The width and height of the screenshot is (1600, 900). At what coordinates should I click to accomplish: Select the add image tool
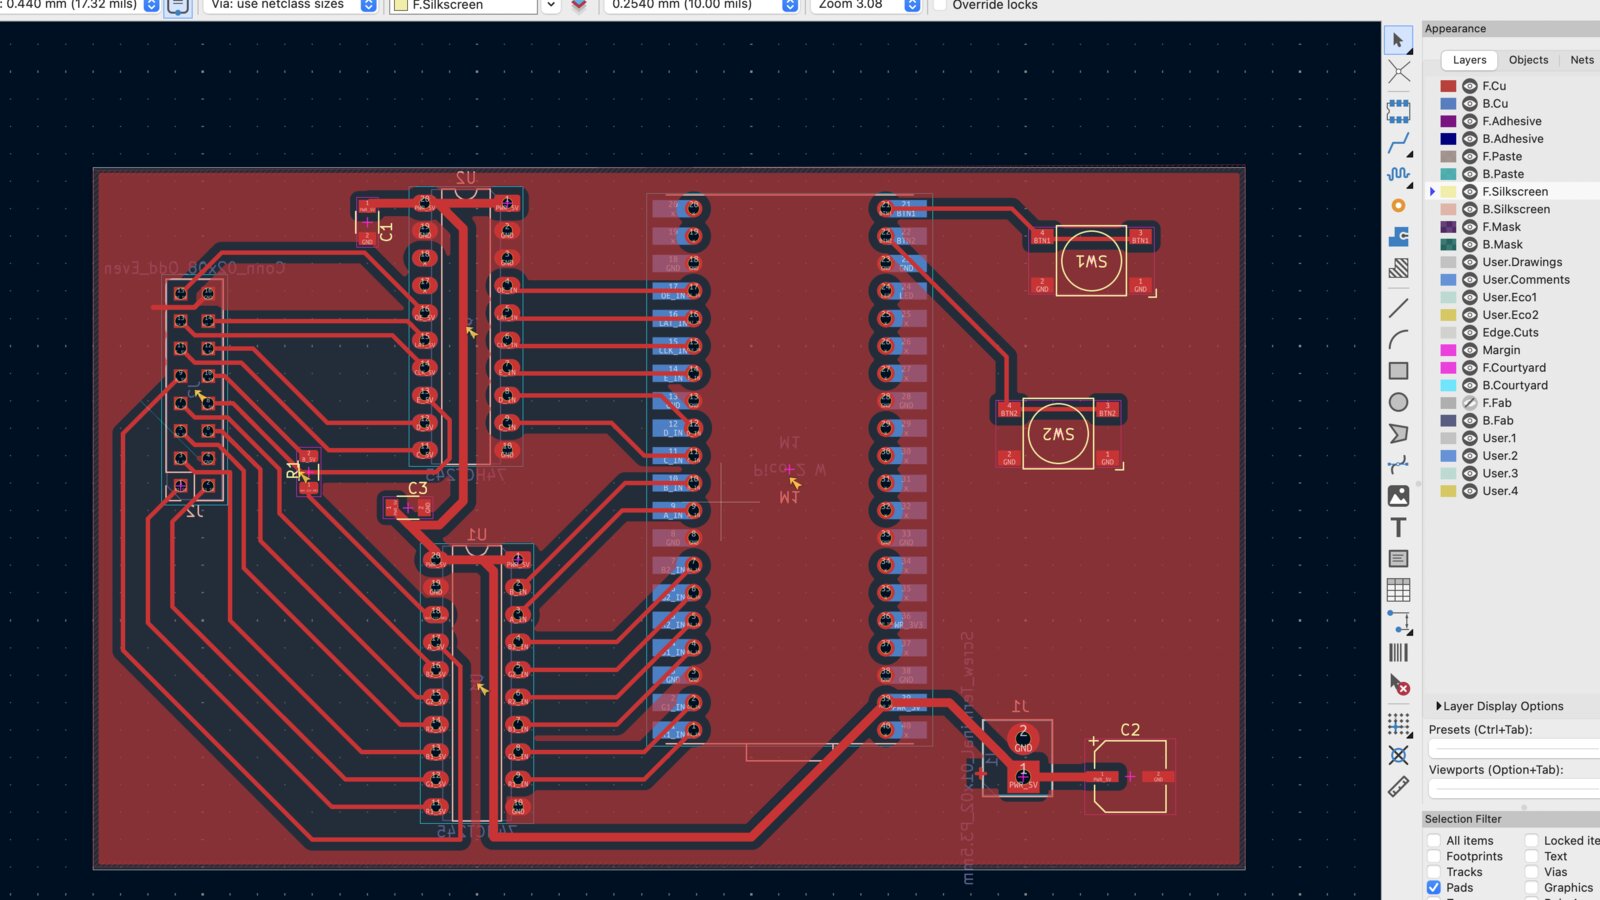[1398, 496]
